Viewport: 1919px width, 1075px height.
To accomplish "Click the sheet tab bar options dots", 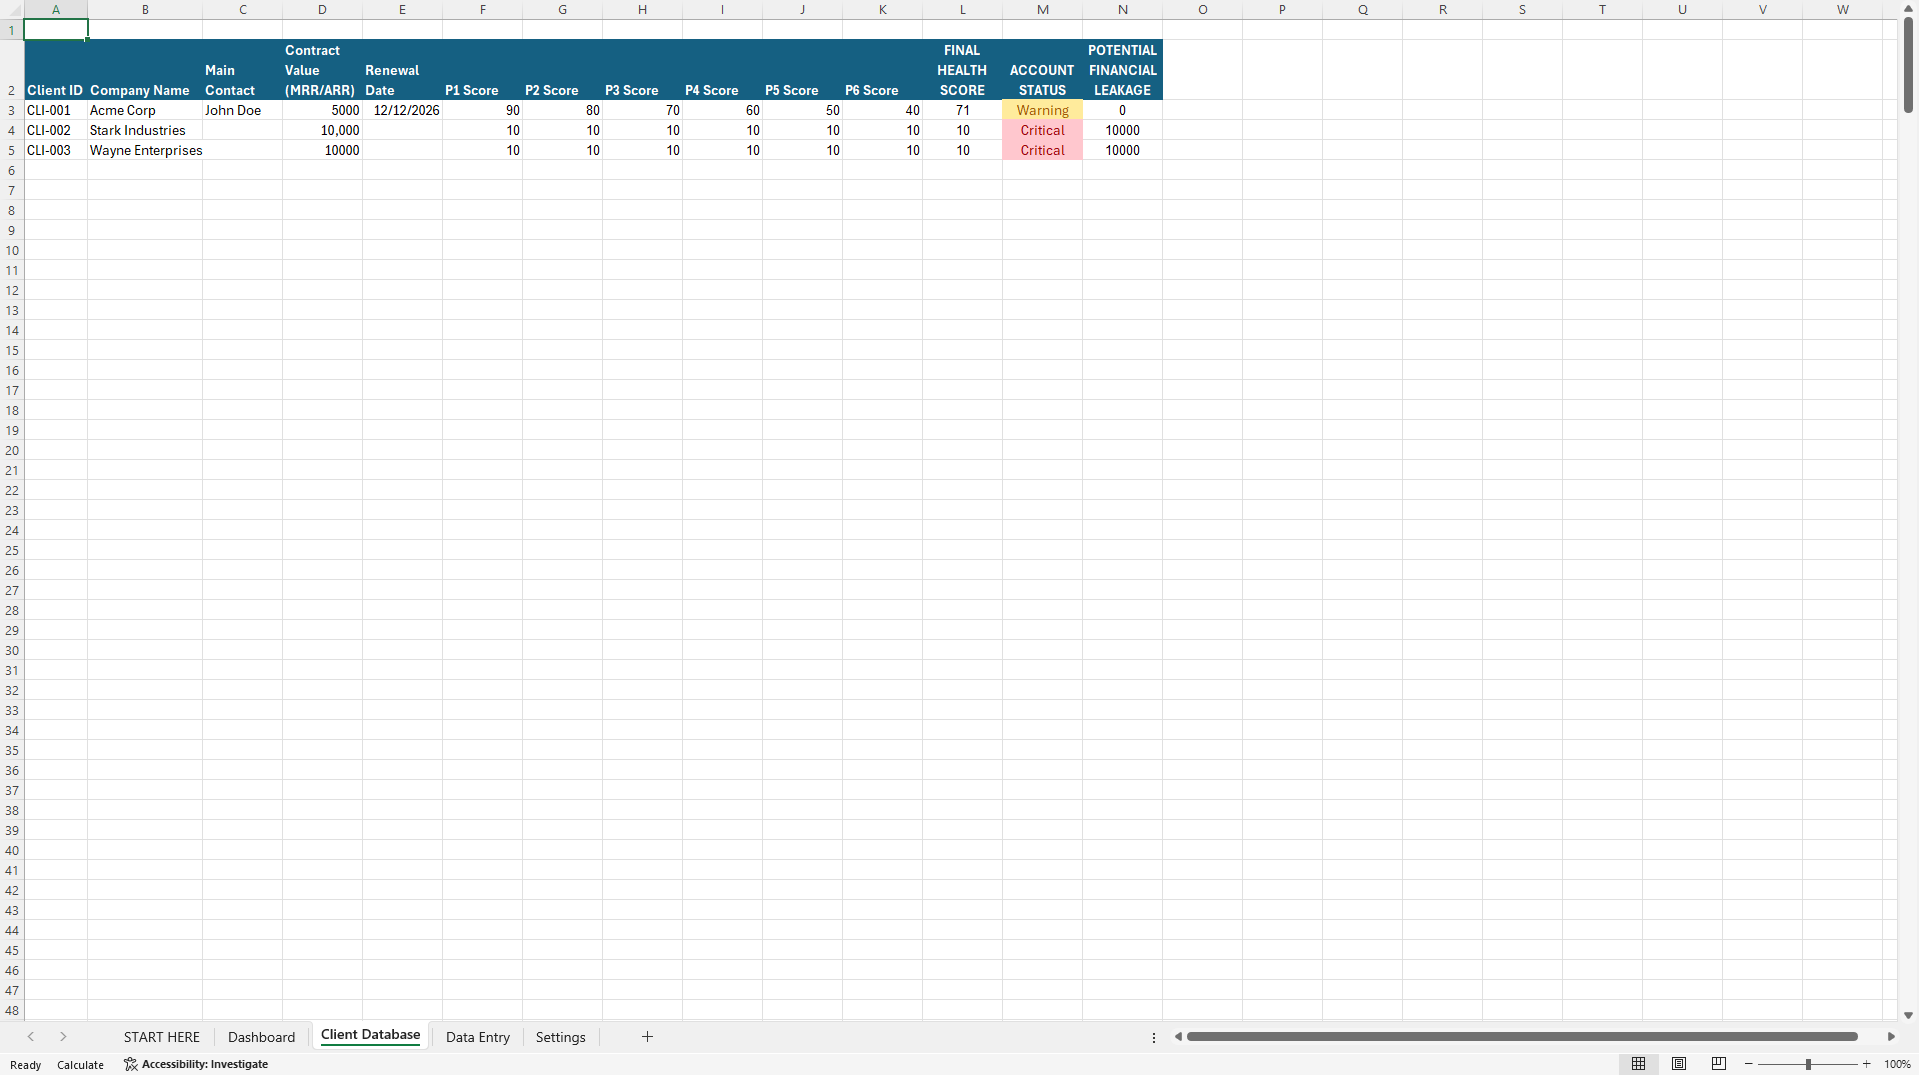I will point(1154,1038).
